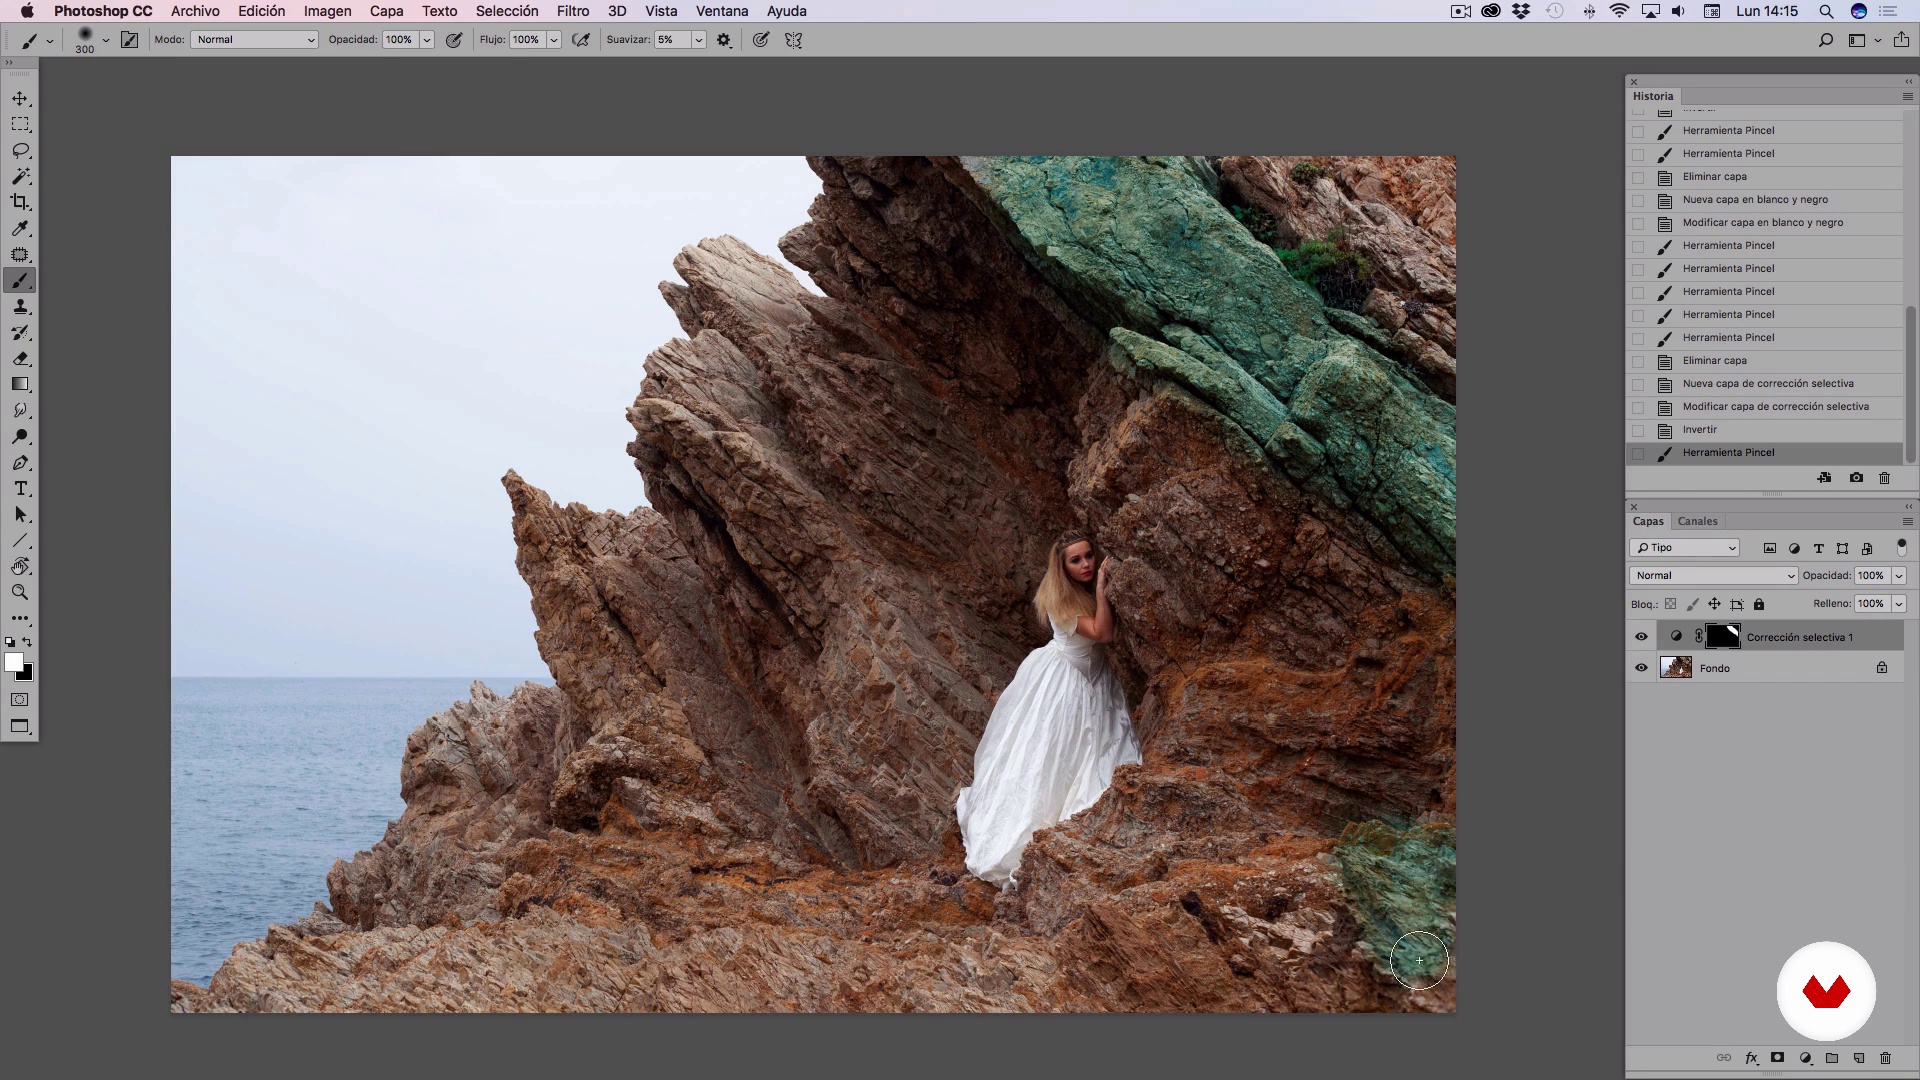Open brush preset picker arrow
Screen dimensions: 1920x1080
[105, 40]
